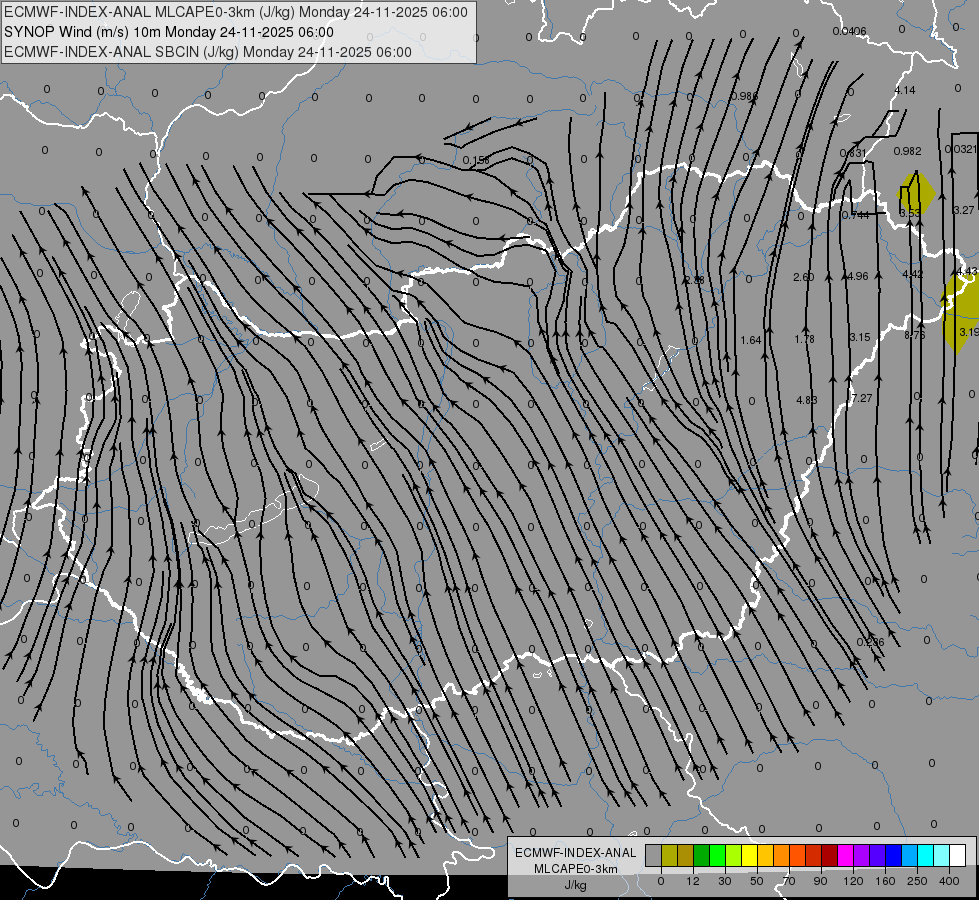Click the 4.42 map value
Viewport: 979px width, 900px height.
[x=912, y=275]
